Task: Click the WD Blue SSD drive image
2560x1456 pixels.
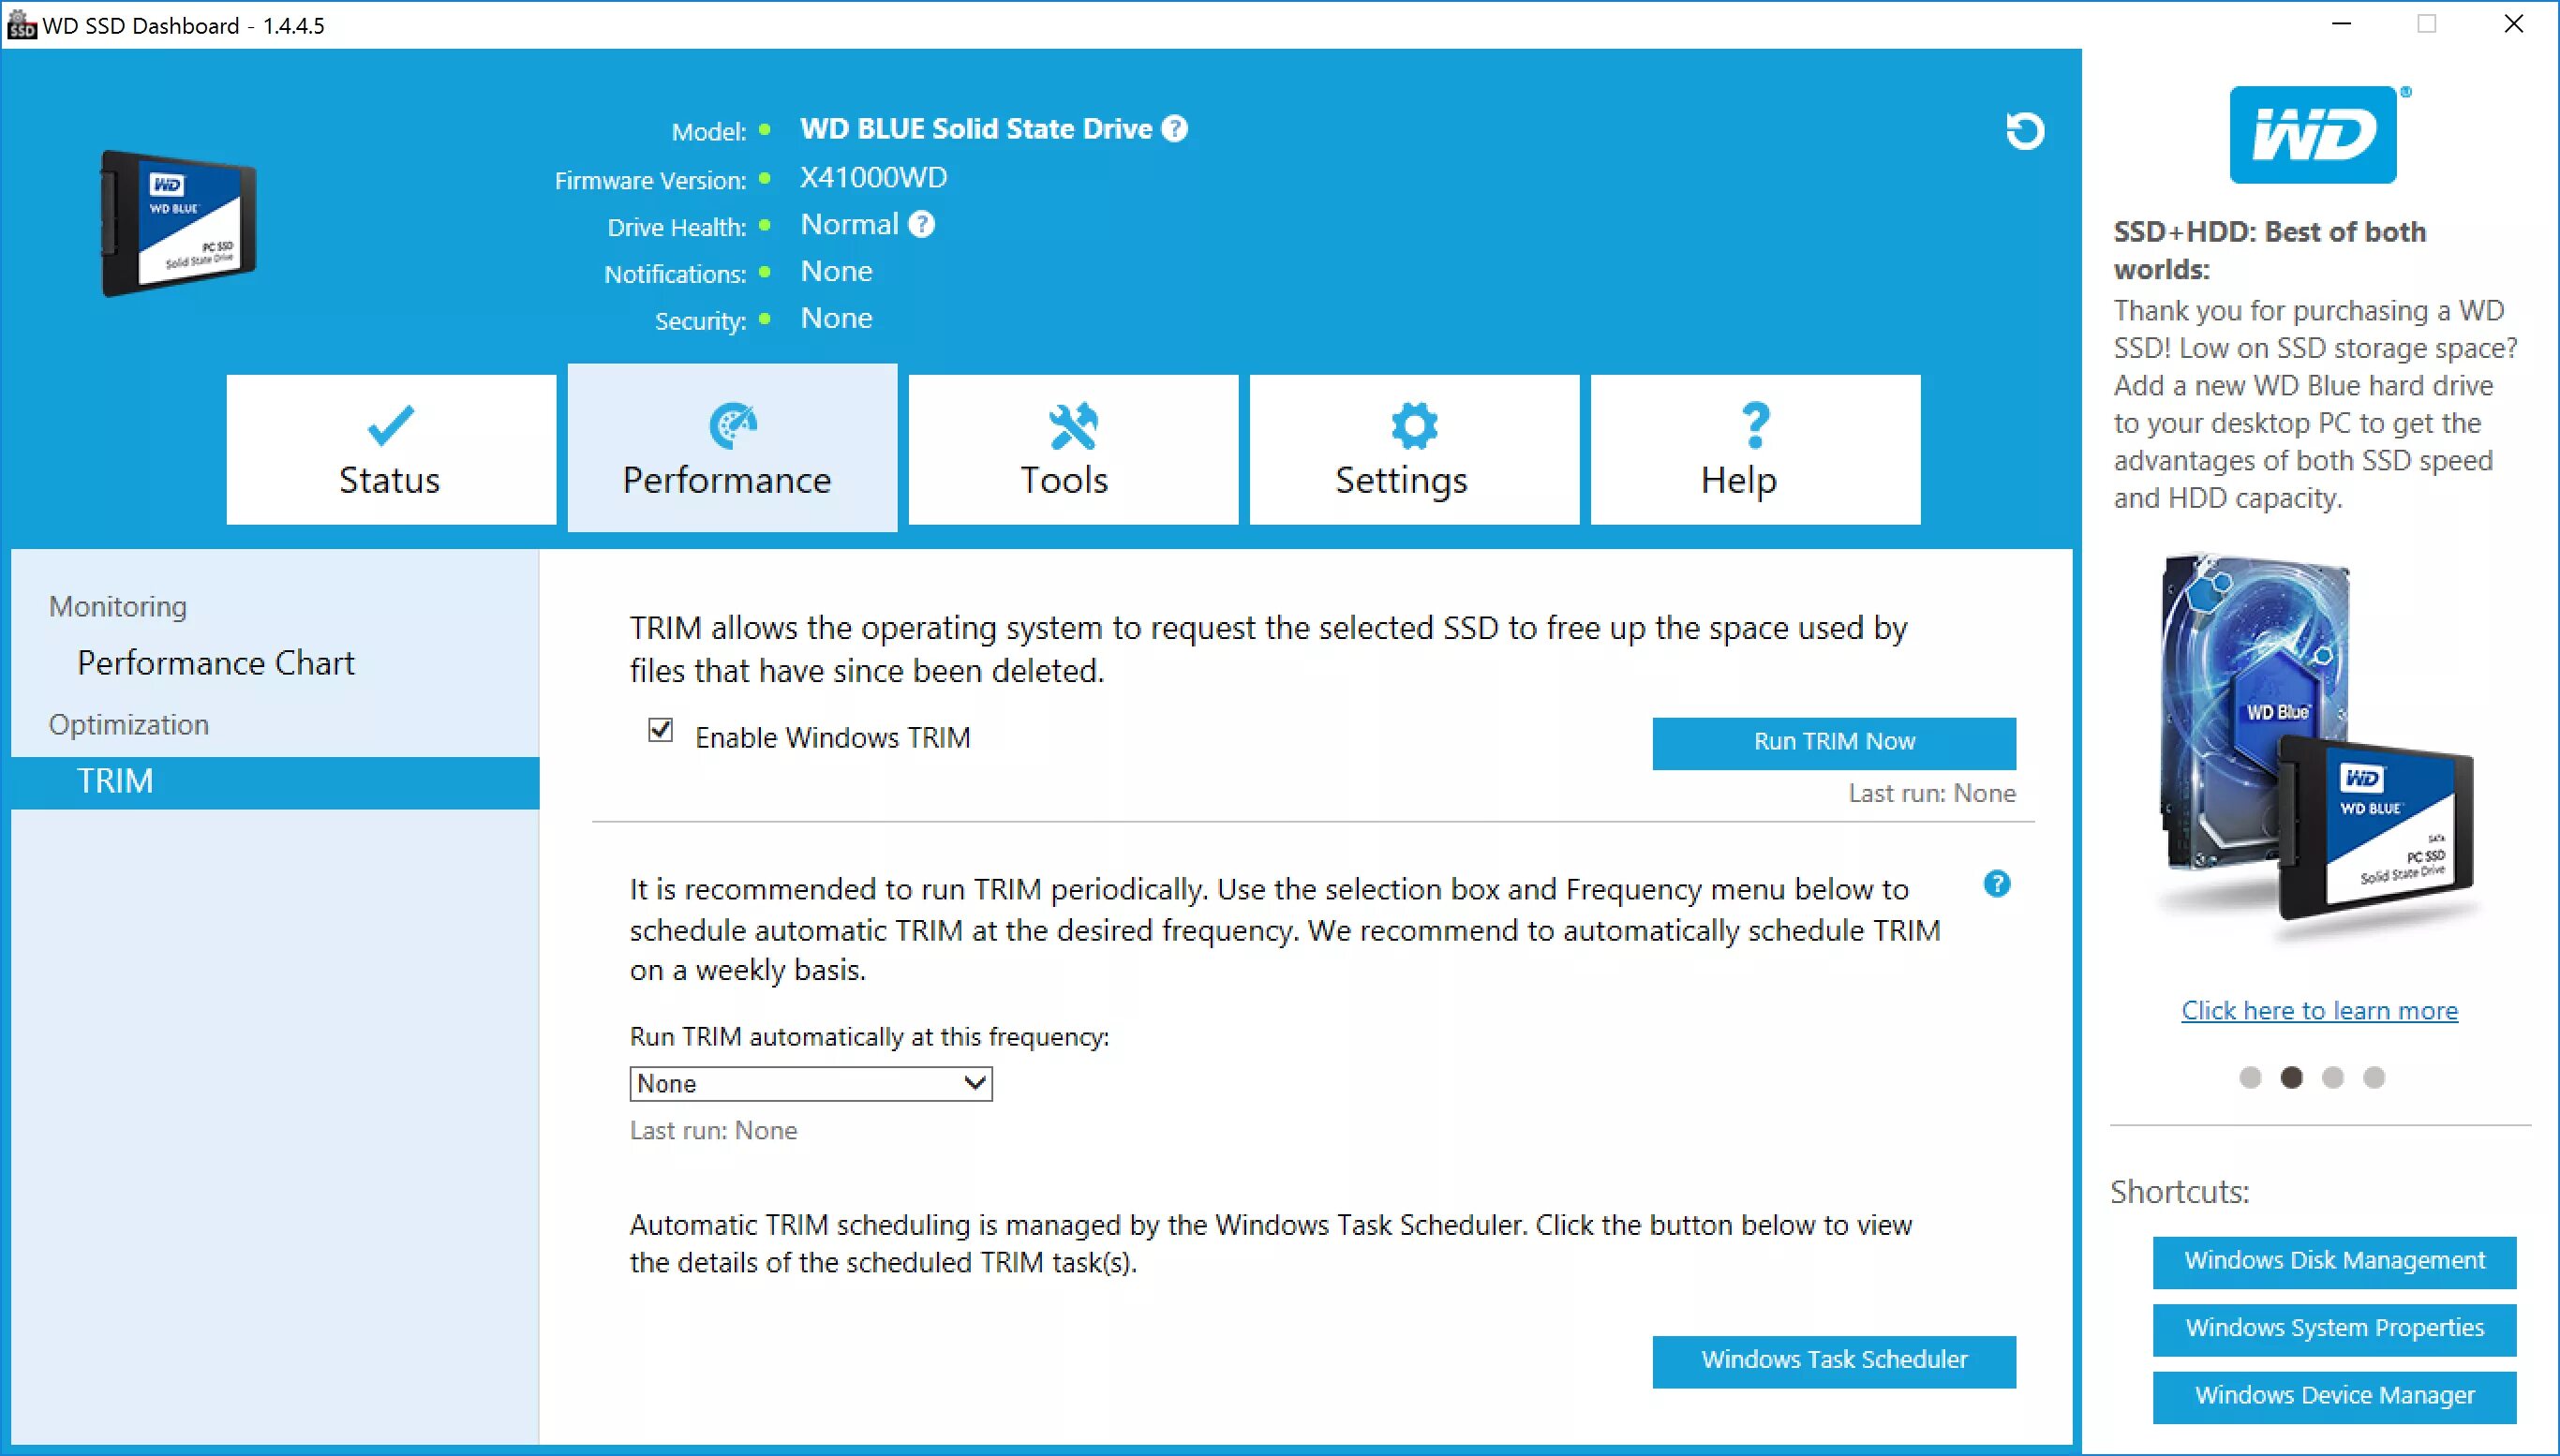Action: click(x=178, y=222)
